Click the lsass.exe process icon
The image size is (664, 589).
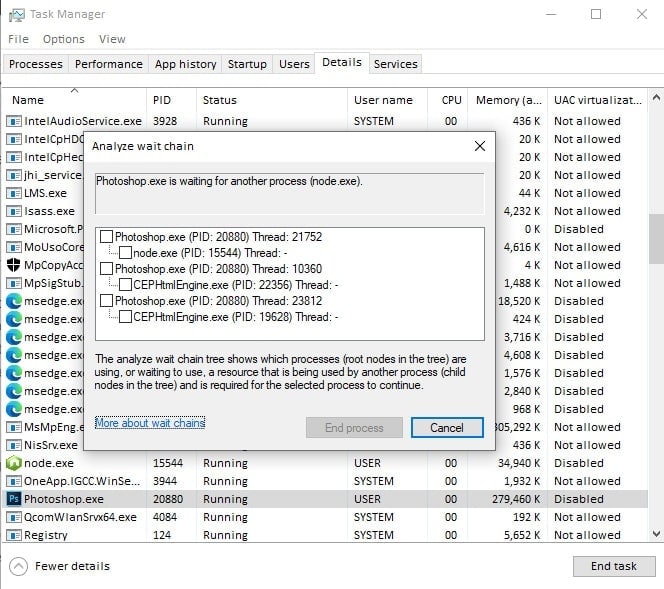(x=14, y=211)
